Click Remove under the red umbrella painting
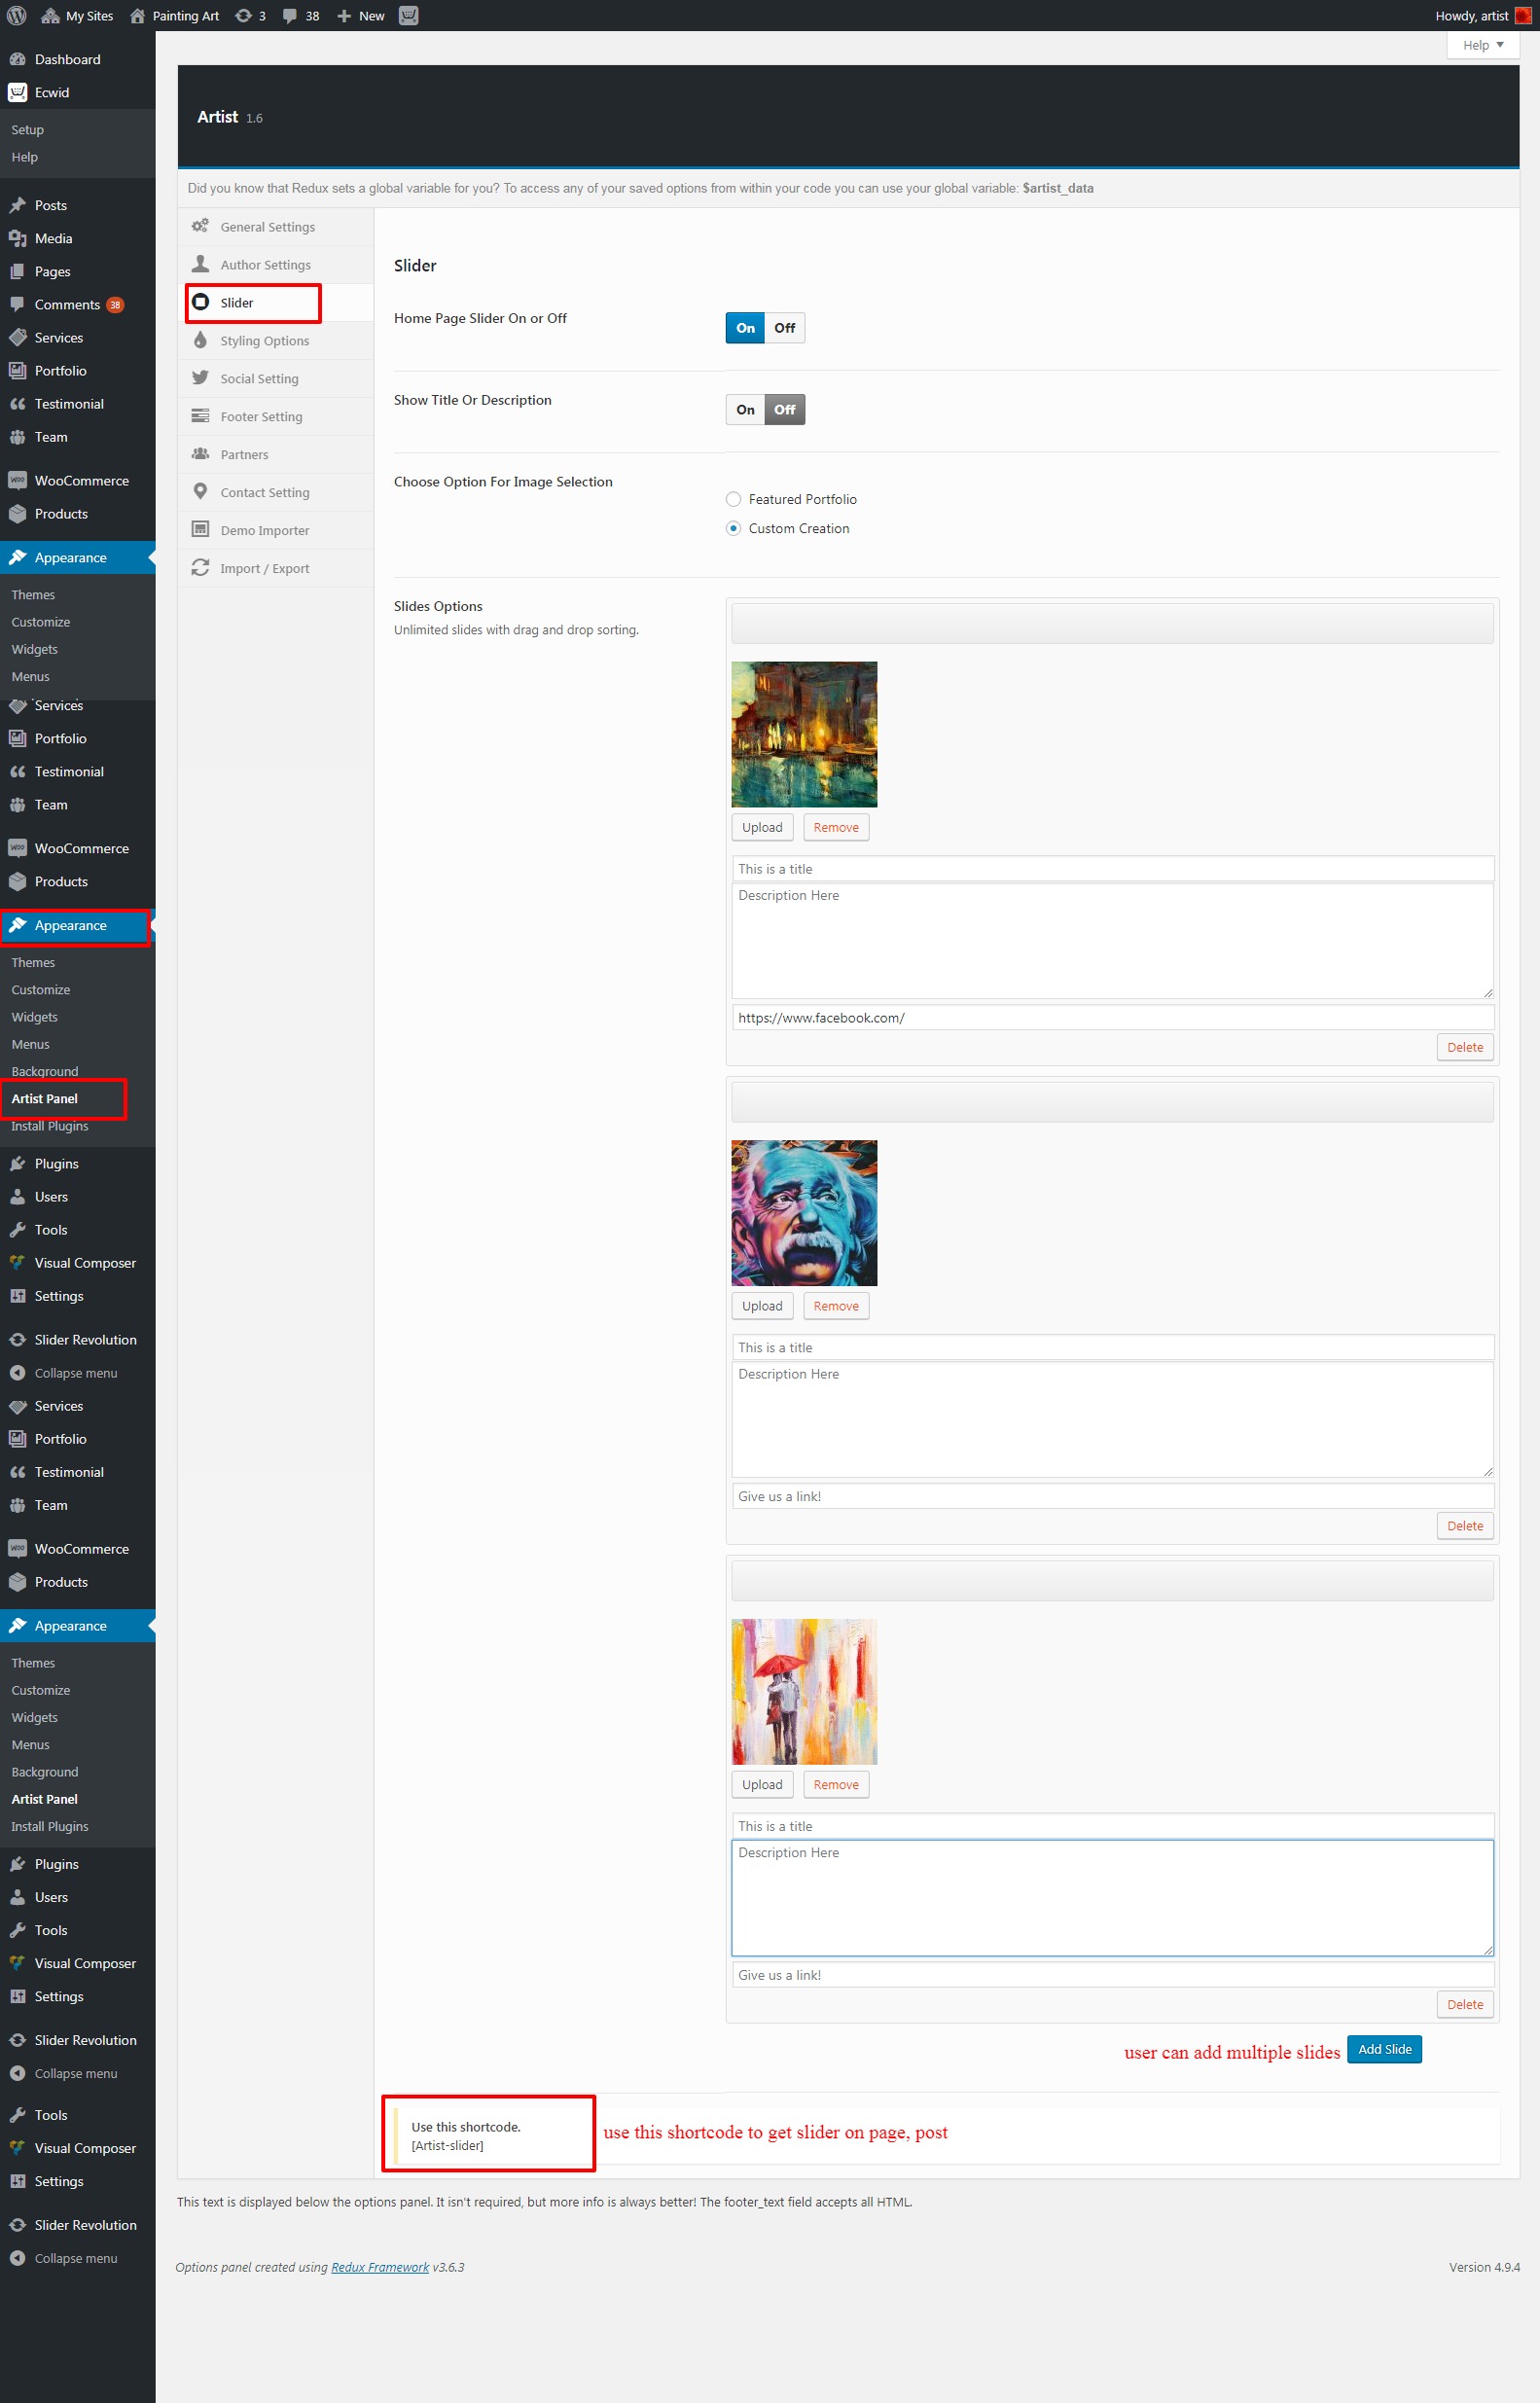The image size is (1540, 2403). [836, 1785]
